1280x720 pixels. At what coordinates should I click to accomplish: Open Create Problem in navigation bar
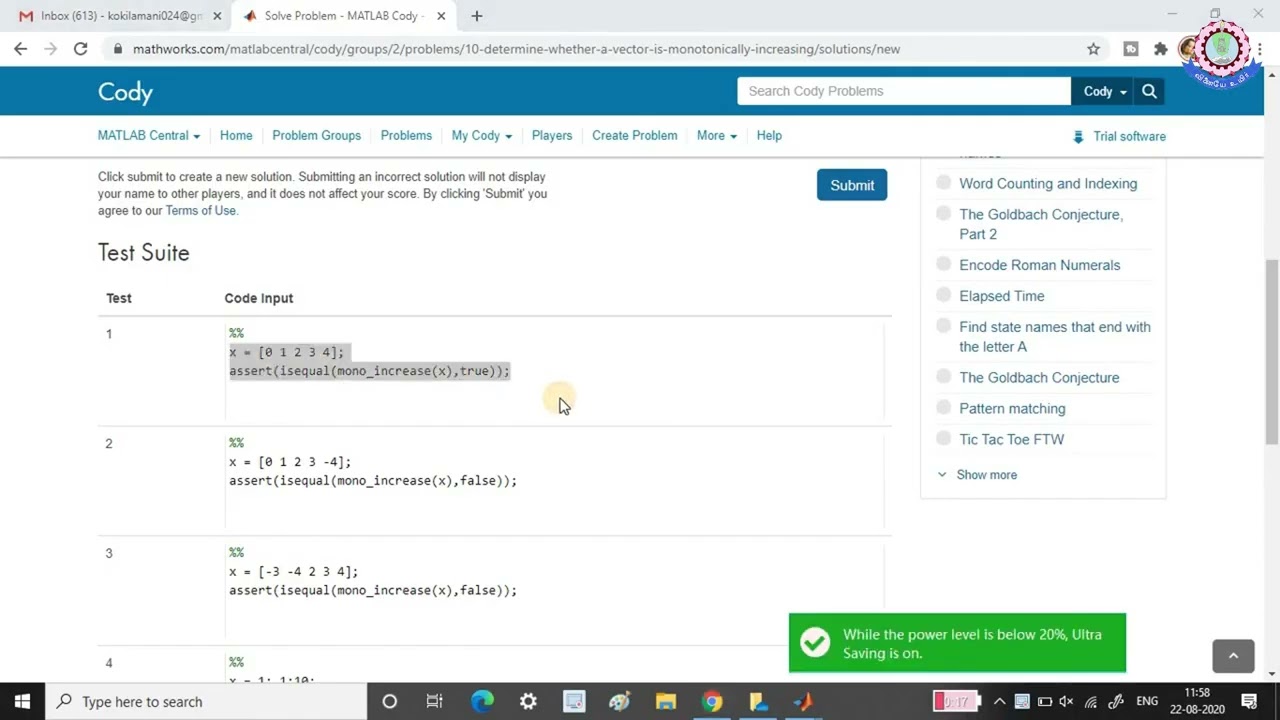(x=634, y=135)
